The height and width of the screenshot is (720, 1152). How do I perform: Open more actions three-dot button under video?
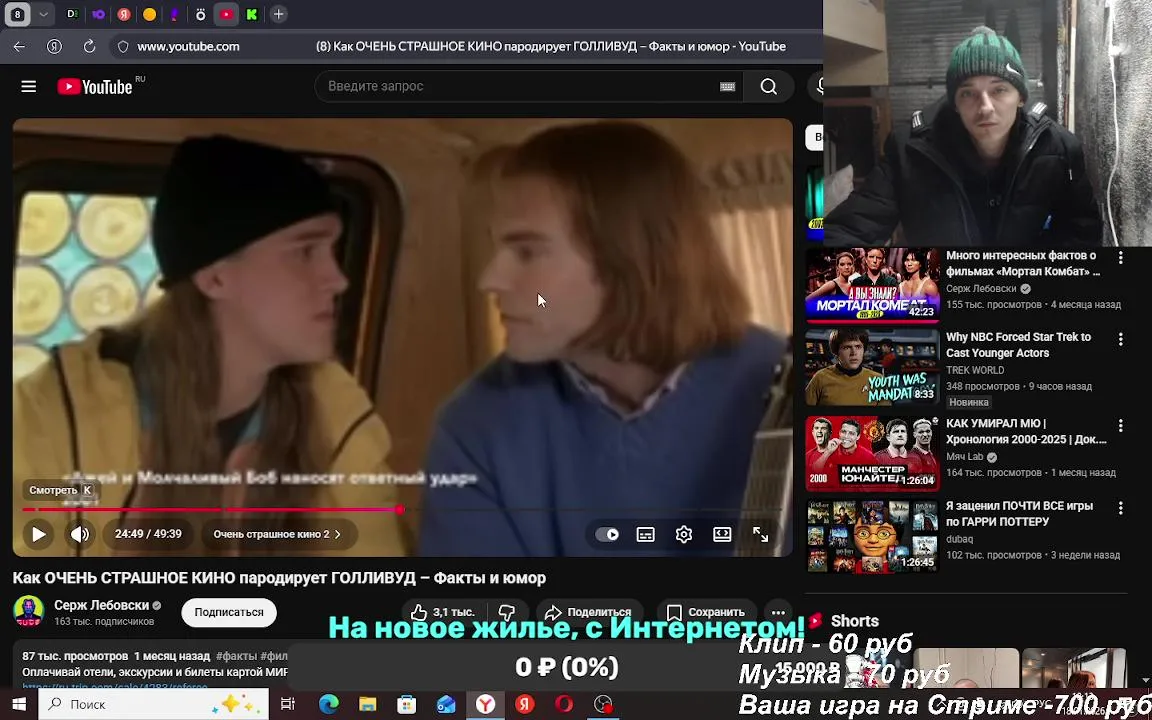tap(778, 612)
